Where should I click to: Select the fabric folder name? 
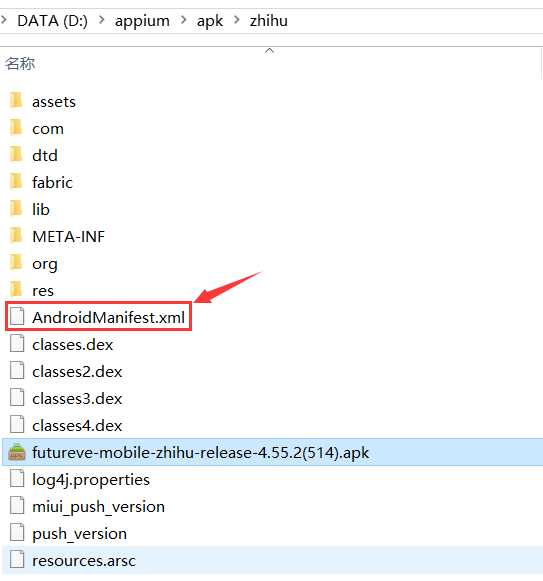click(52, 183)
